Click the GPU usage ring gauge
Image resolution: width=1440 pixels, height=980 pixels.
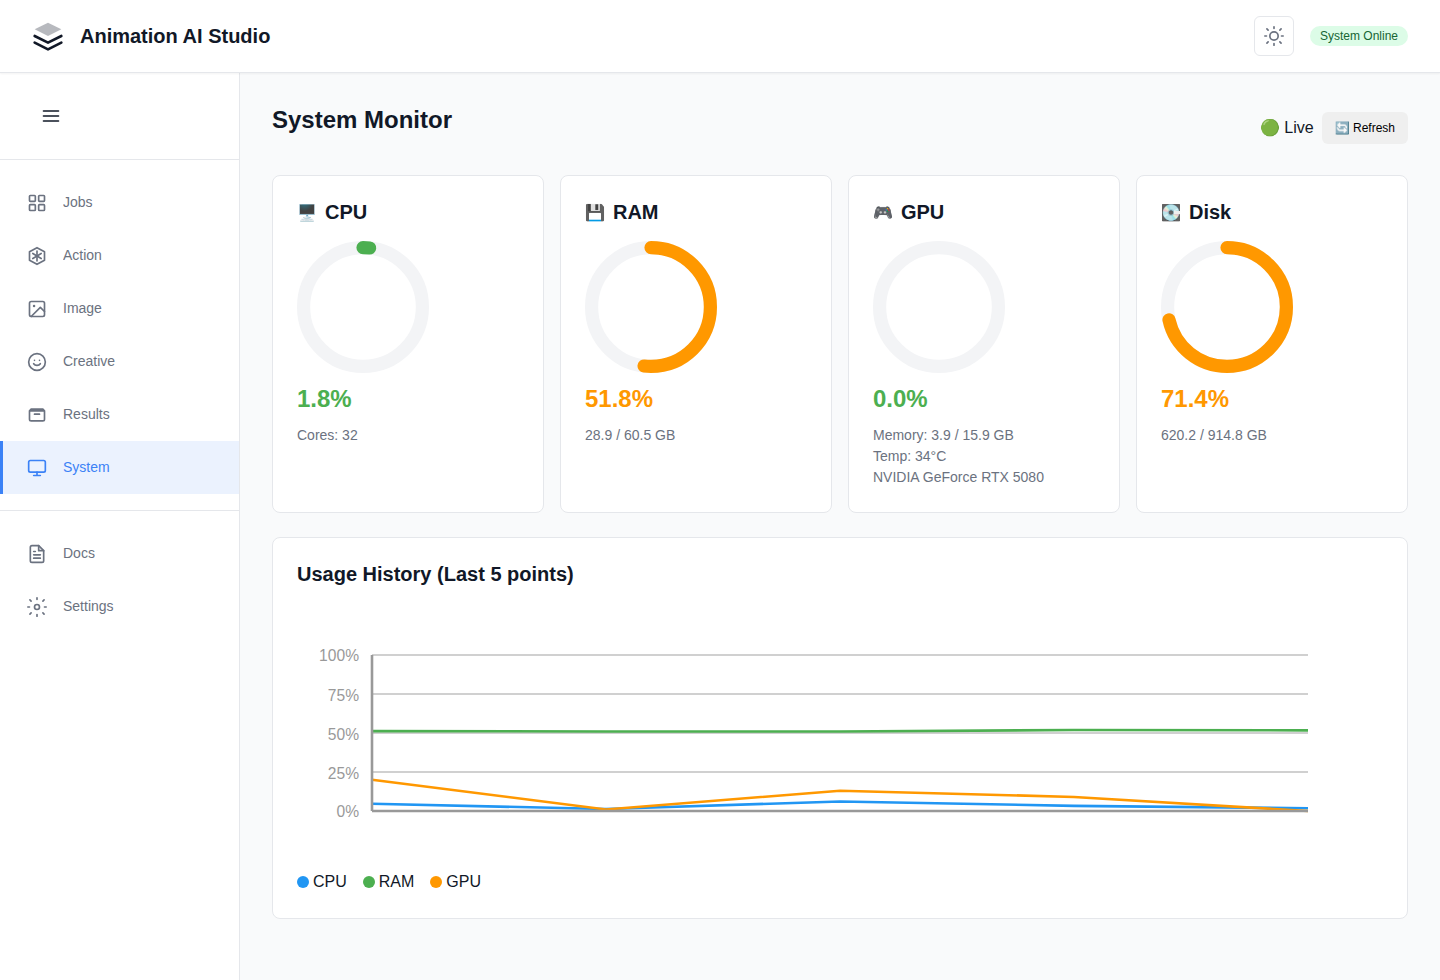click(939, 307)
